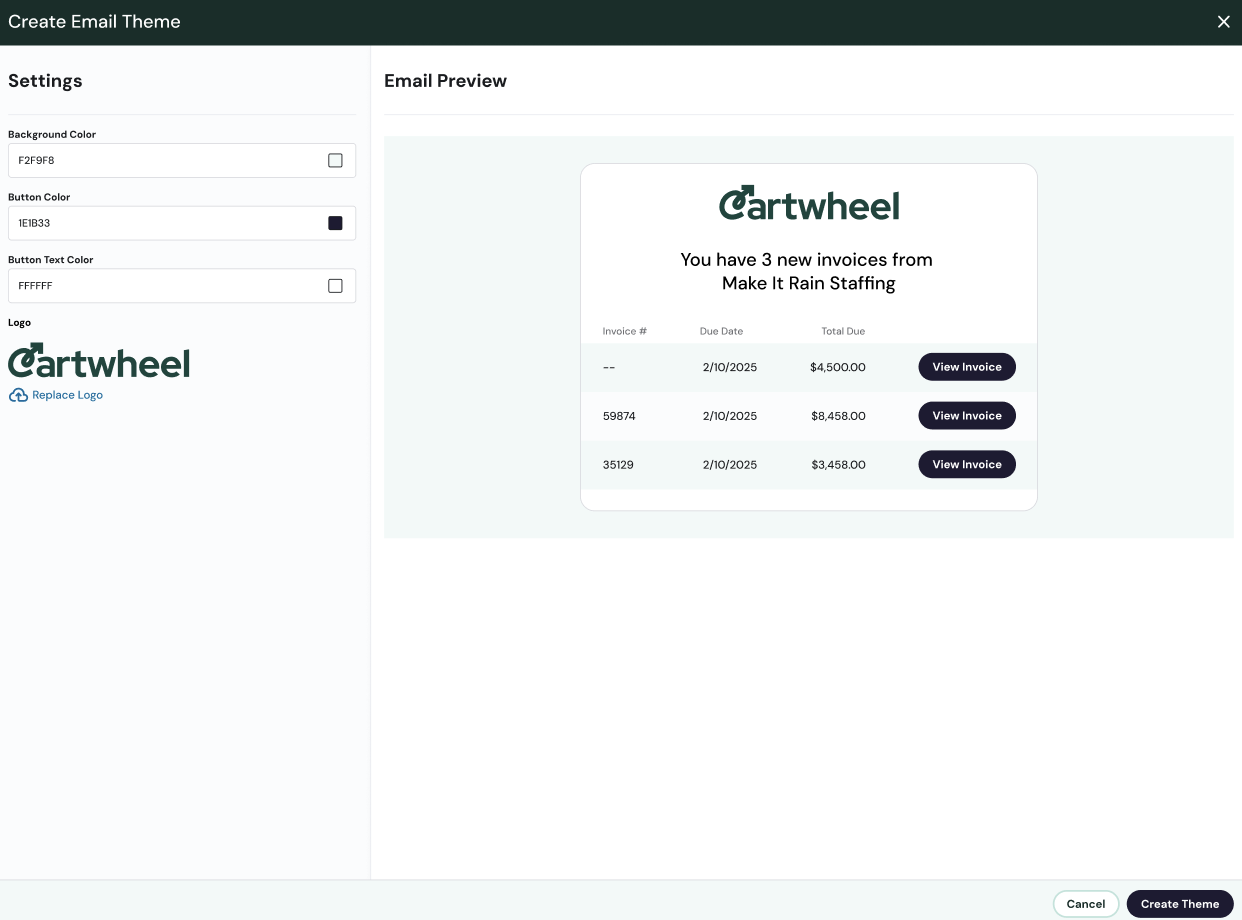Close the Create Email Theme dialog
The width and height of the screenshot is (1242, 920).
[1223, 22]
